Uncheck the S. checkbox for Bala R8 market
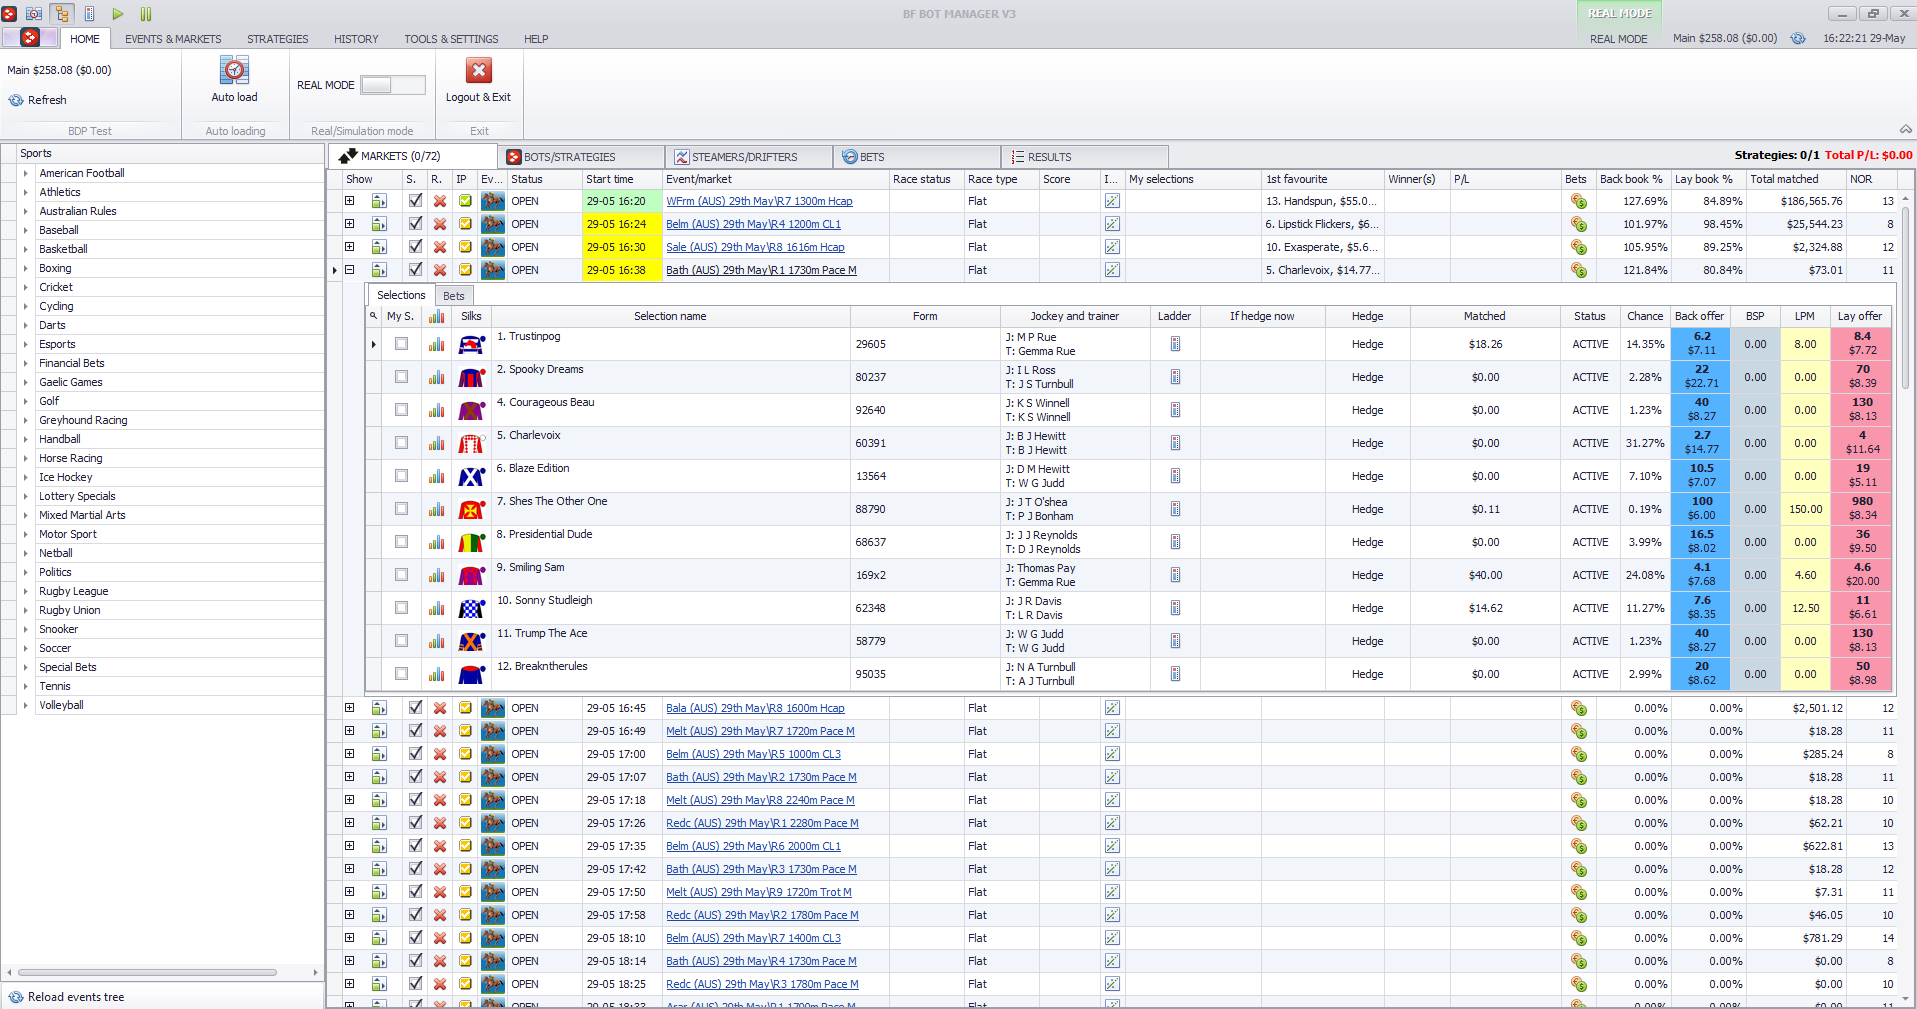This screenshot has height=1009, width=1917. coord(415,708)
